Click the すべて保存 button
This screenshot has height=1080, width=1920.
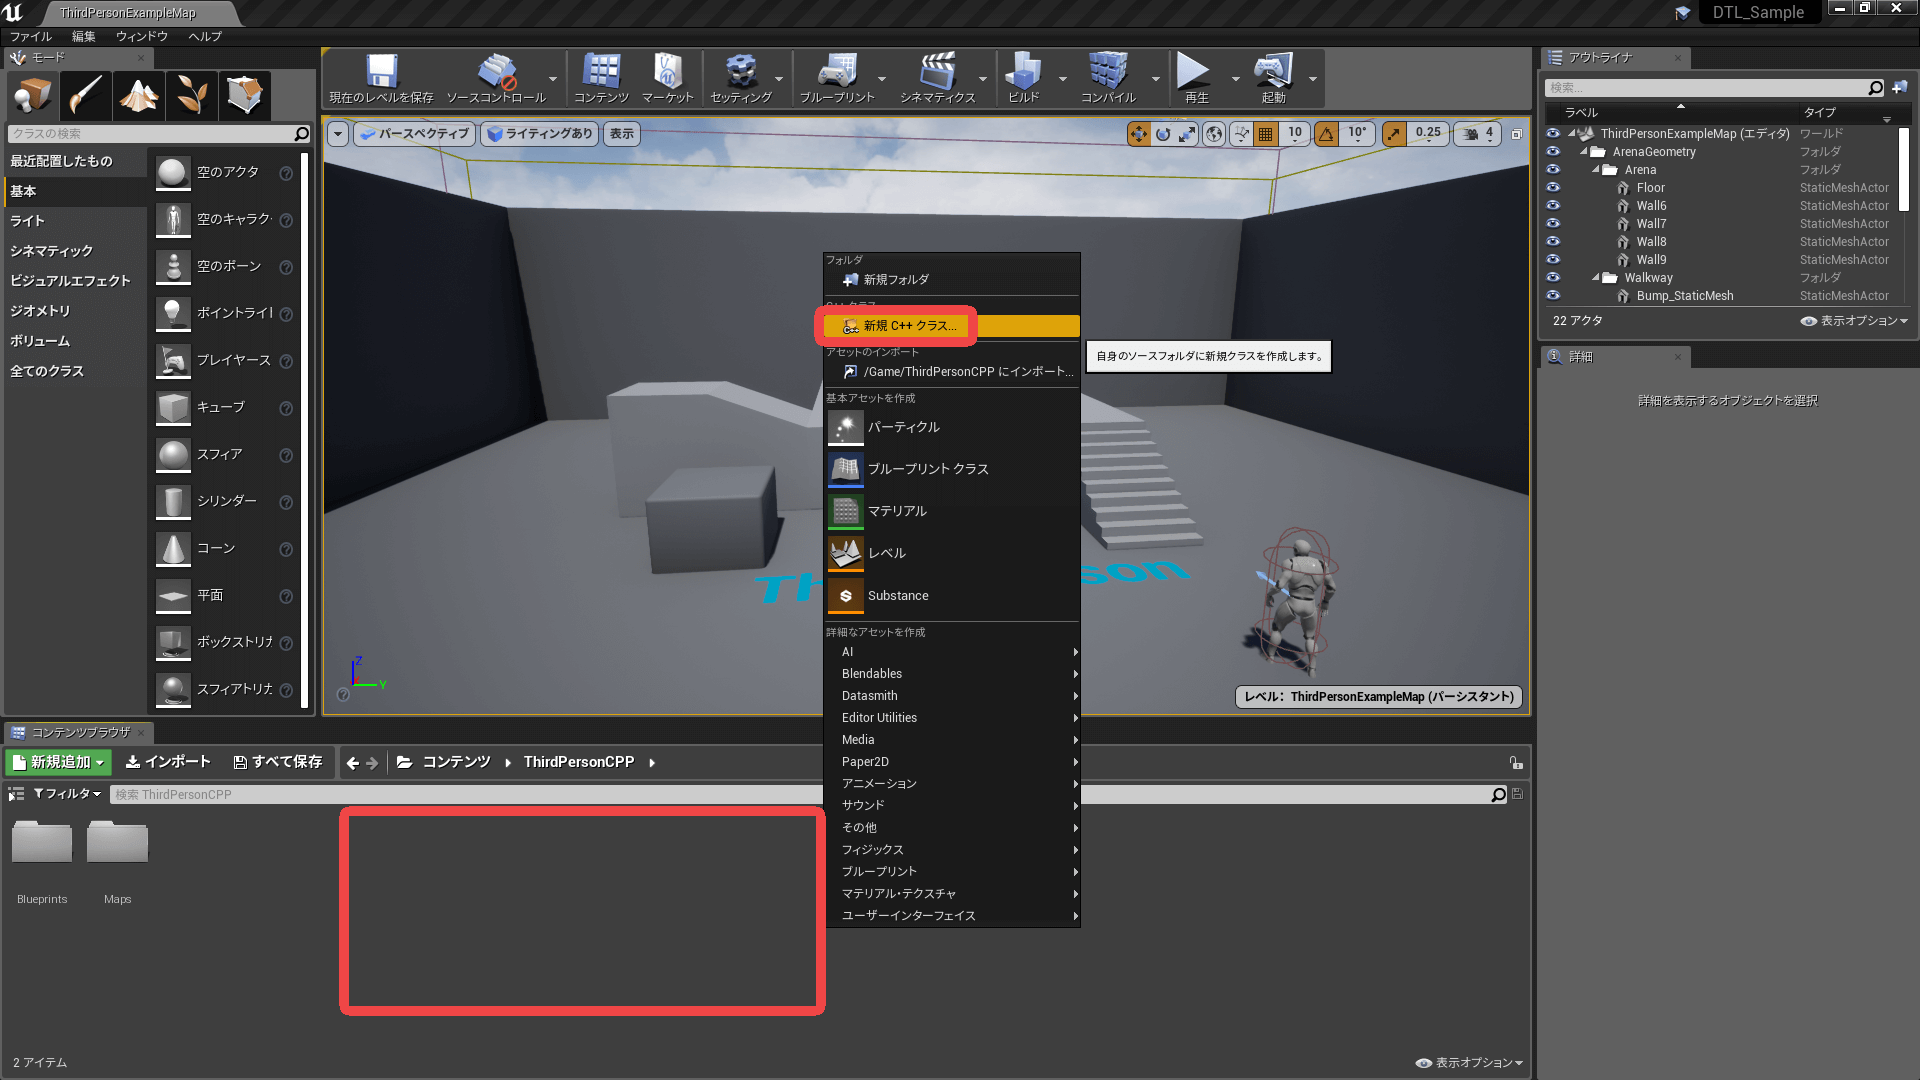tap(278, 762)
